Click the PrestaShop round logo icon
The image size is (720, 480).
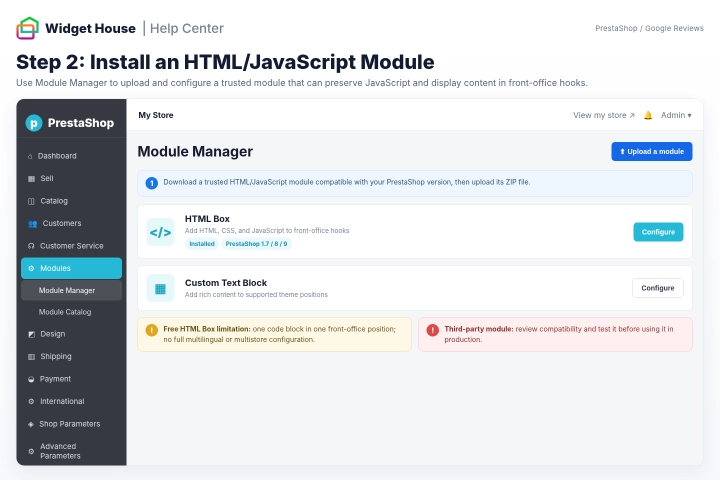(x=34, y=123)
